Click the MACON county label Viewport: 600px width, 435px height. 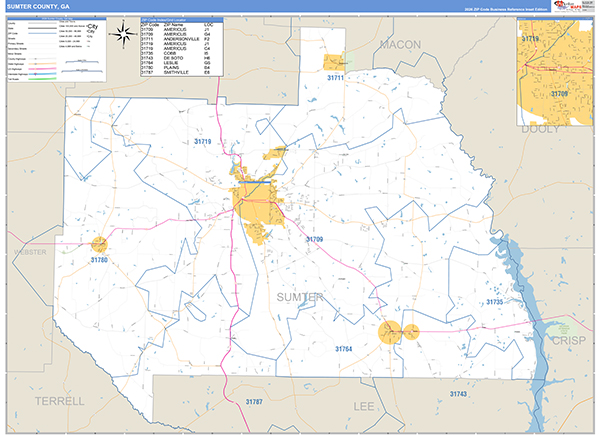pos(400,45)
